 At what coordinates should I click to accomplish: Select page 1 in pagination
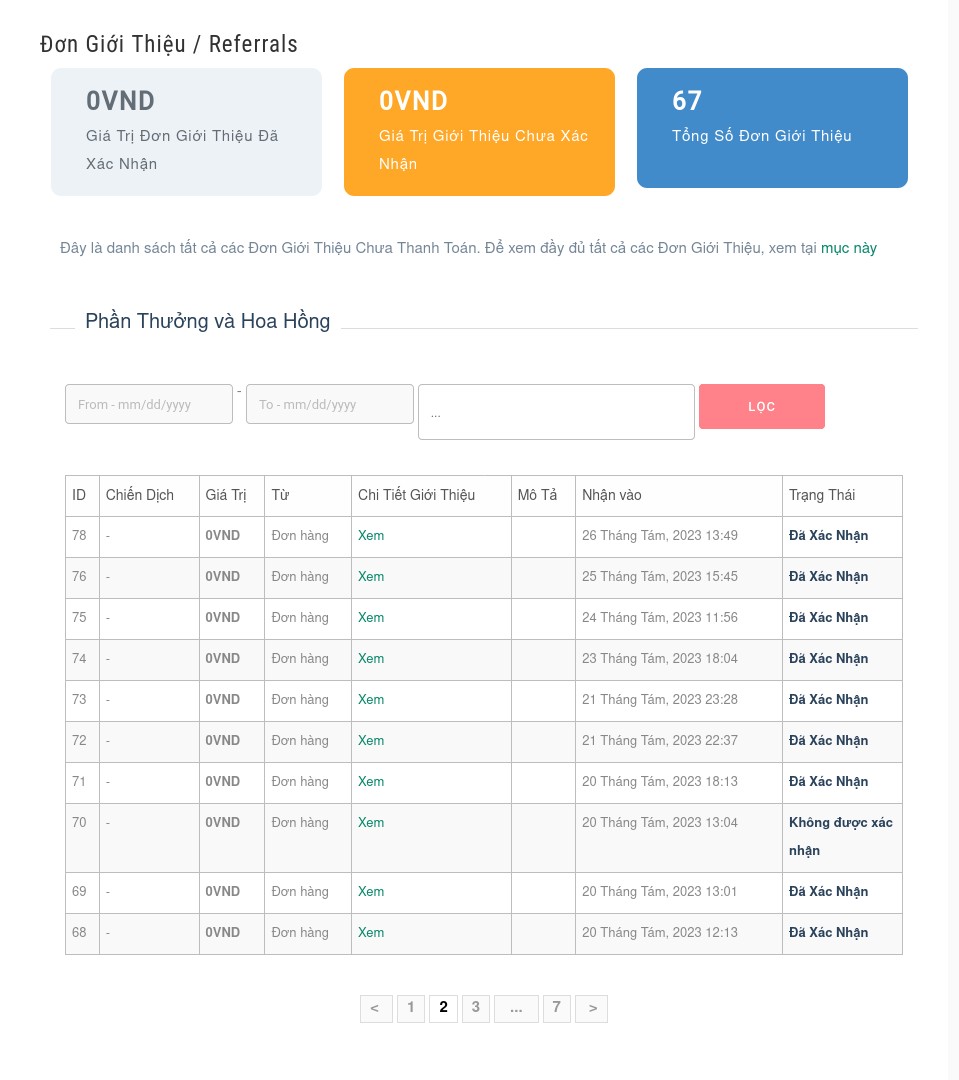click(x=410, y=1008)
